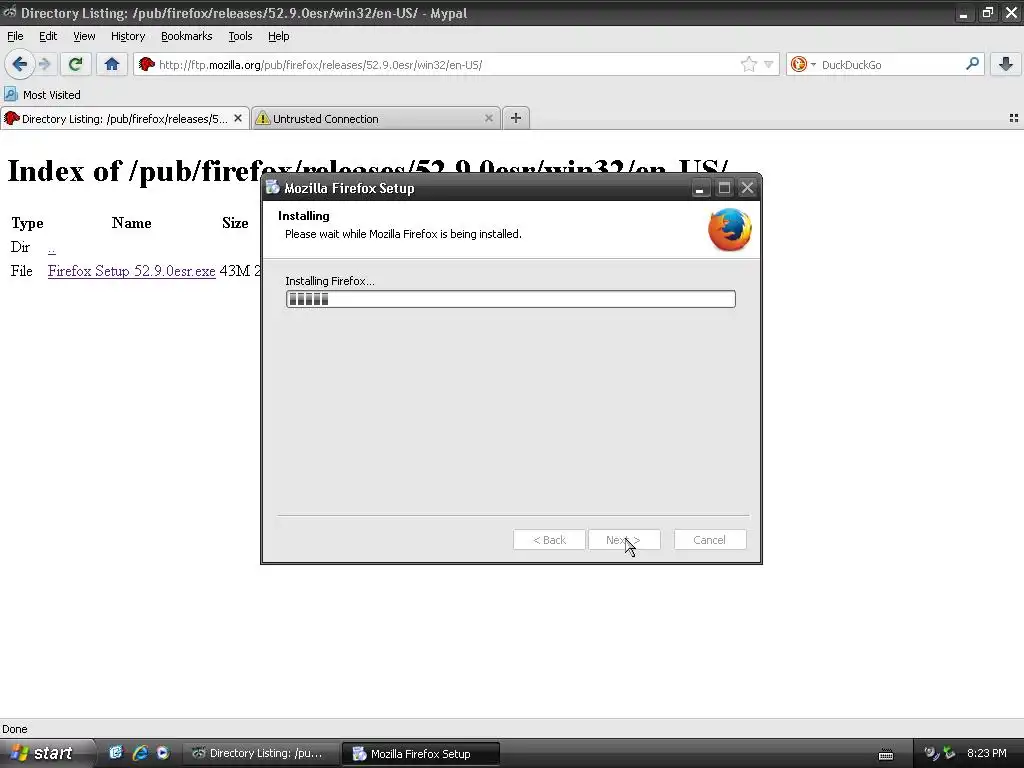This screenshot has width=1024, height=768.
Task: Click the network tray icon by the clock
Action: [950, 753]
